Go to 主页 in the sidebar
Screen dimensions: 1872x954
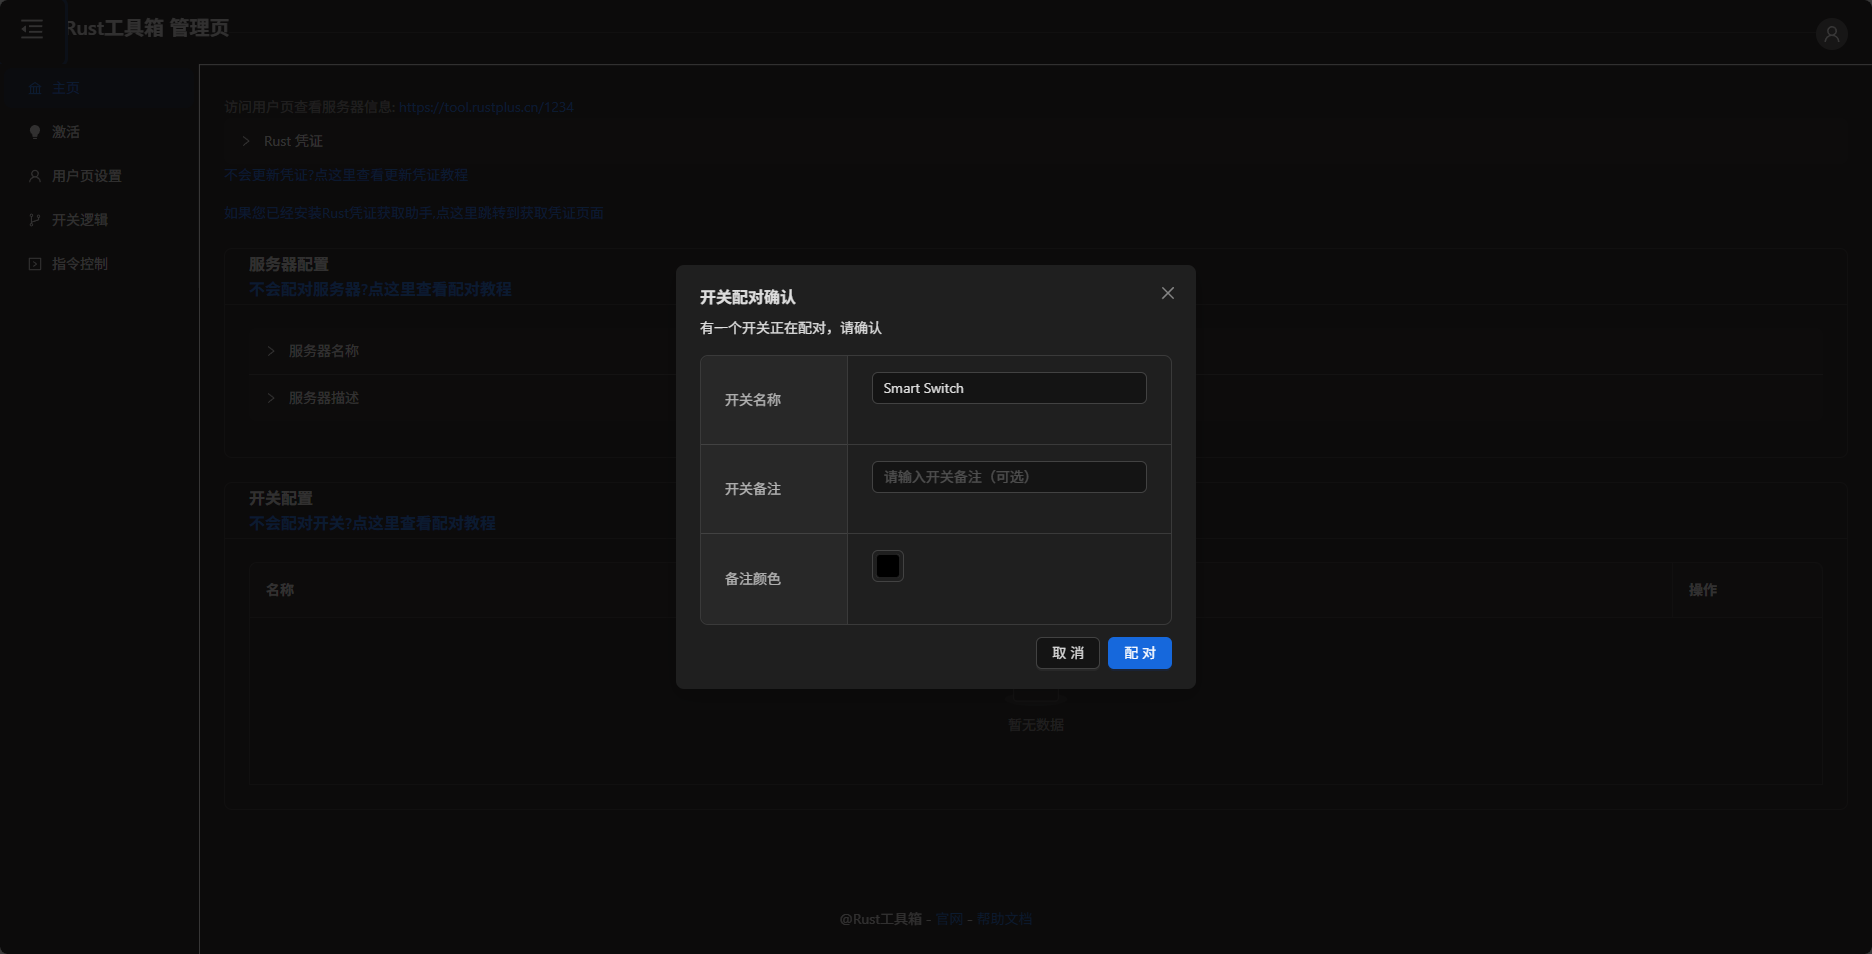pos(98,88)
